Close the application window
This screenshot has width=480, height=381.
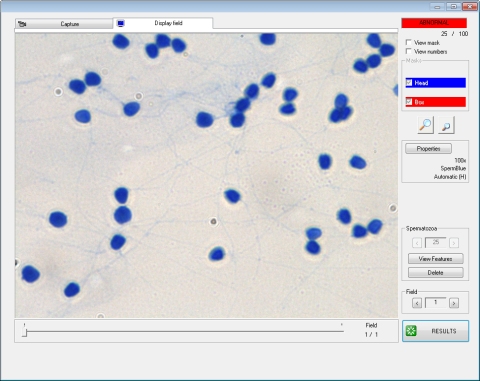[x=470, y=6]
